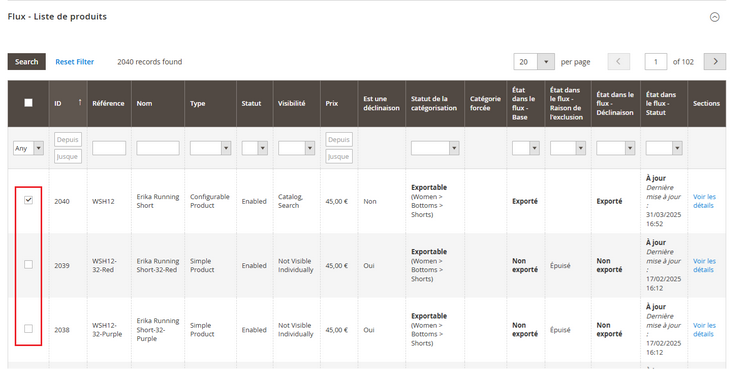Open Voir les détails for product 2039
The height and width of the screenshot is (372, 735).
(x=704, y=265)
